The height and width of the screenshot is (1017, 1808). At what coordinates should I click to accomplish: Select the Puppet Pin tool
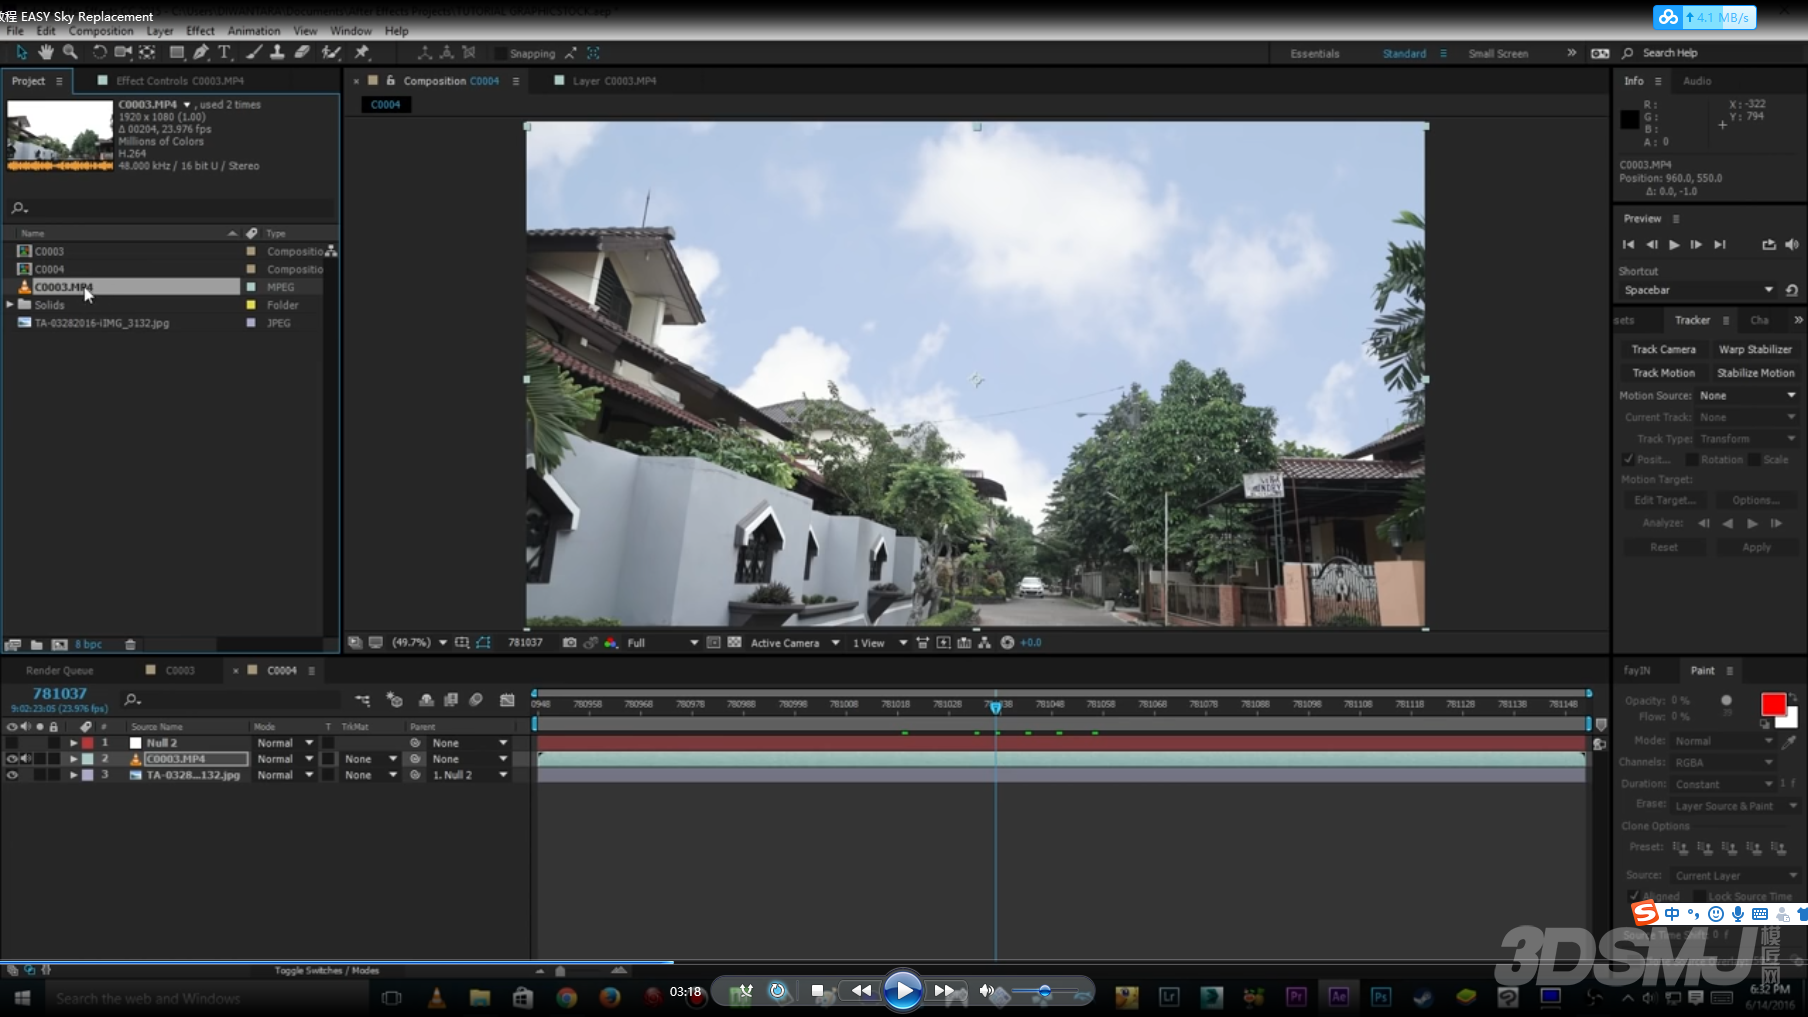pos(362,52)
